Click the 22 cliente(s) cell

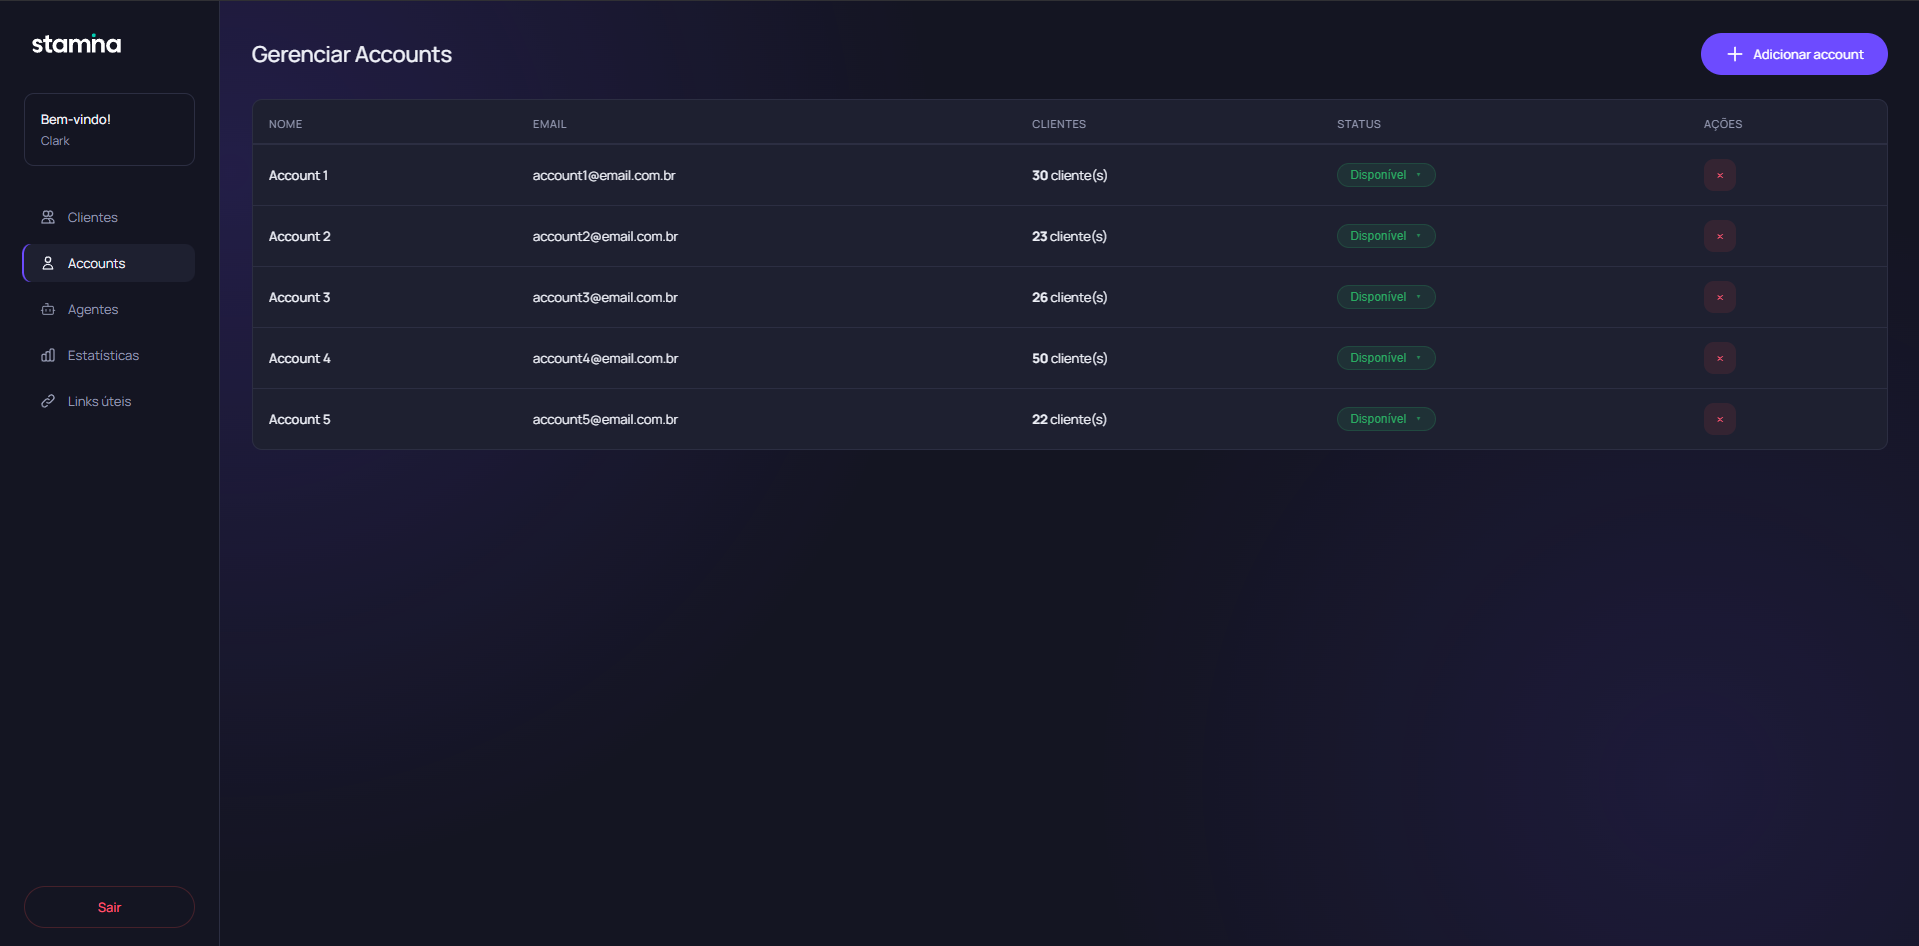pyautogui.click(x=1069, y=419)
